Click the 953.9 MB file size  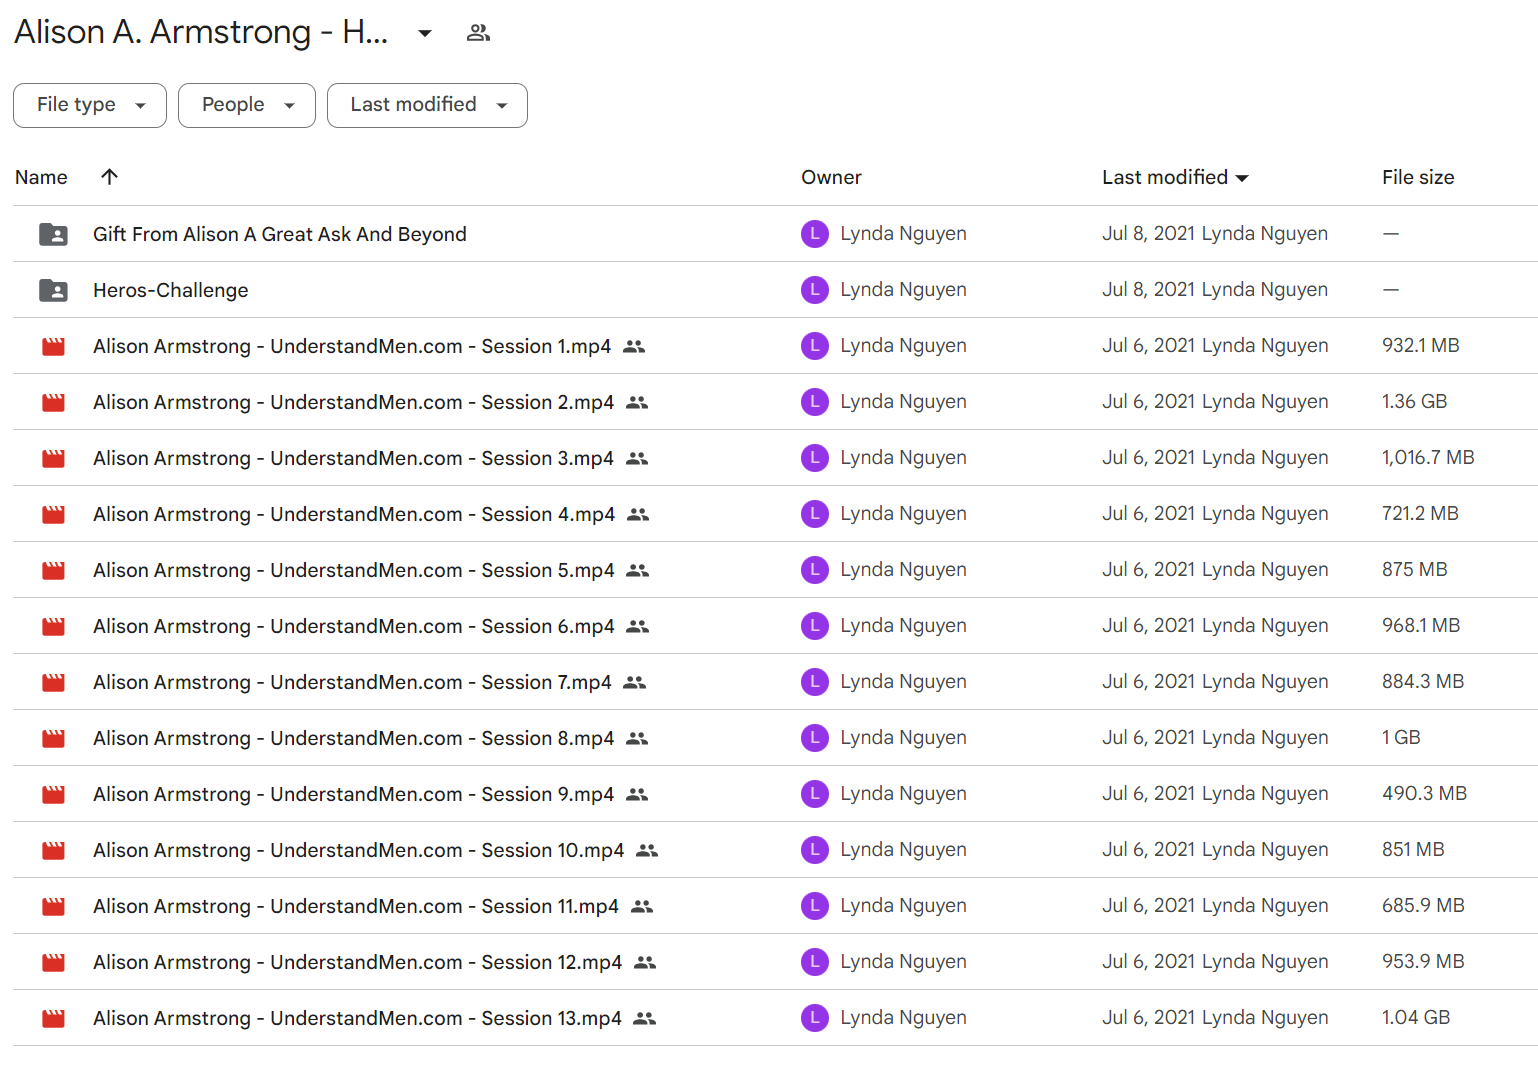coord(1423,962)
